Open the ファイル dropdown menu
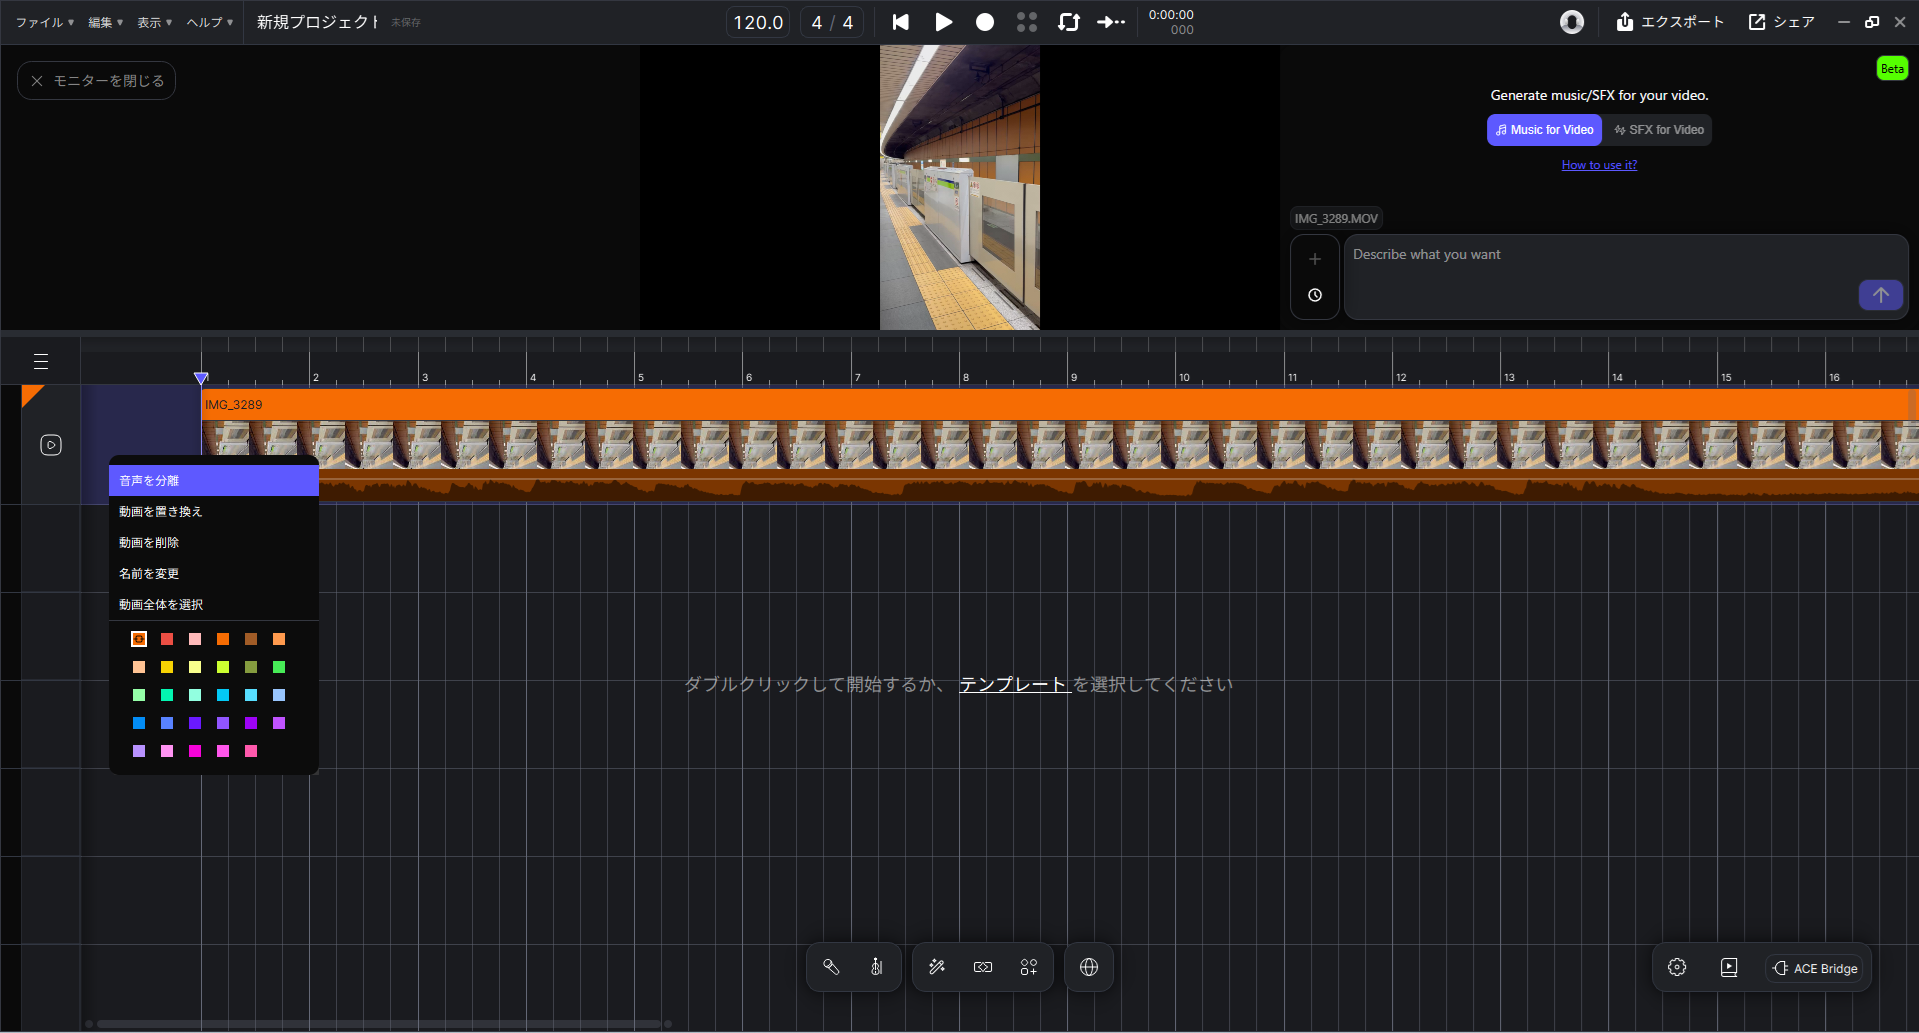1919x1033 pixels. click(44, 22)
